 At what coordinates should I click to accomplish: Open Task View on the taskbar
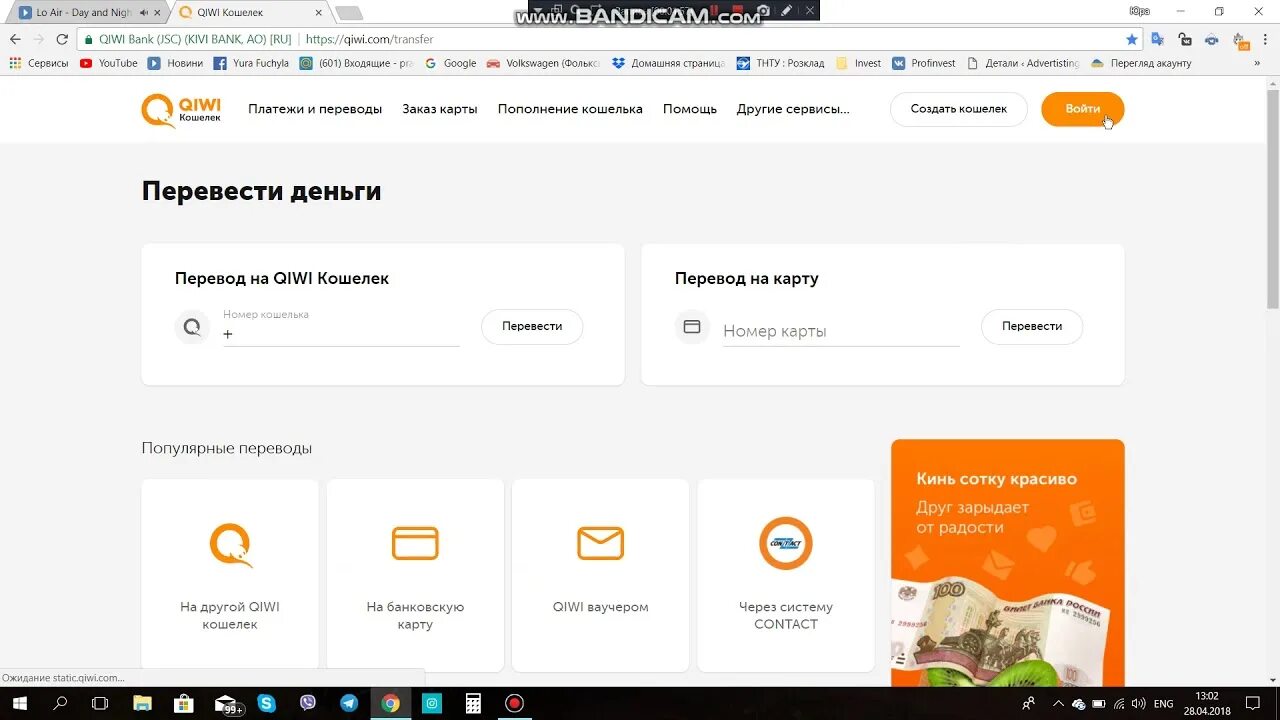100,703
